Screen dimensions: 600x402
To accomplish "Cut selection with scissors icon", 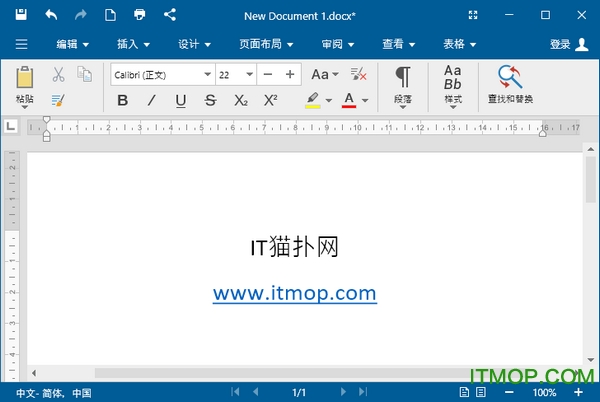I will tap(58, 75).
